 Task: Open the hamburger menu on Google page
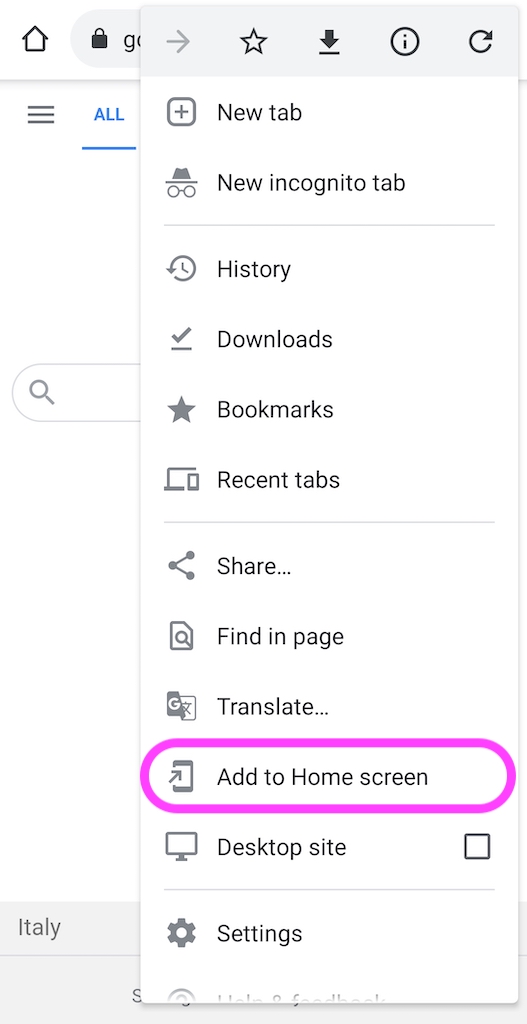coord(40,115)
